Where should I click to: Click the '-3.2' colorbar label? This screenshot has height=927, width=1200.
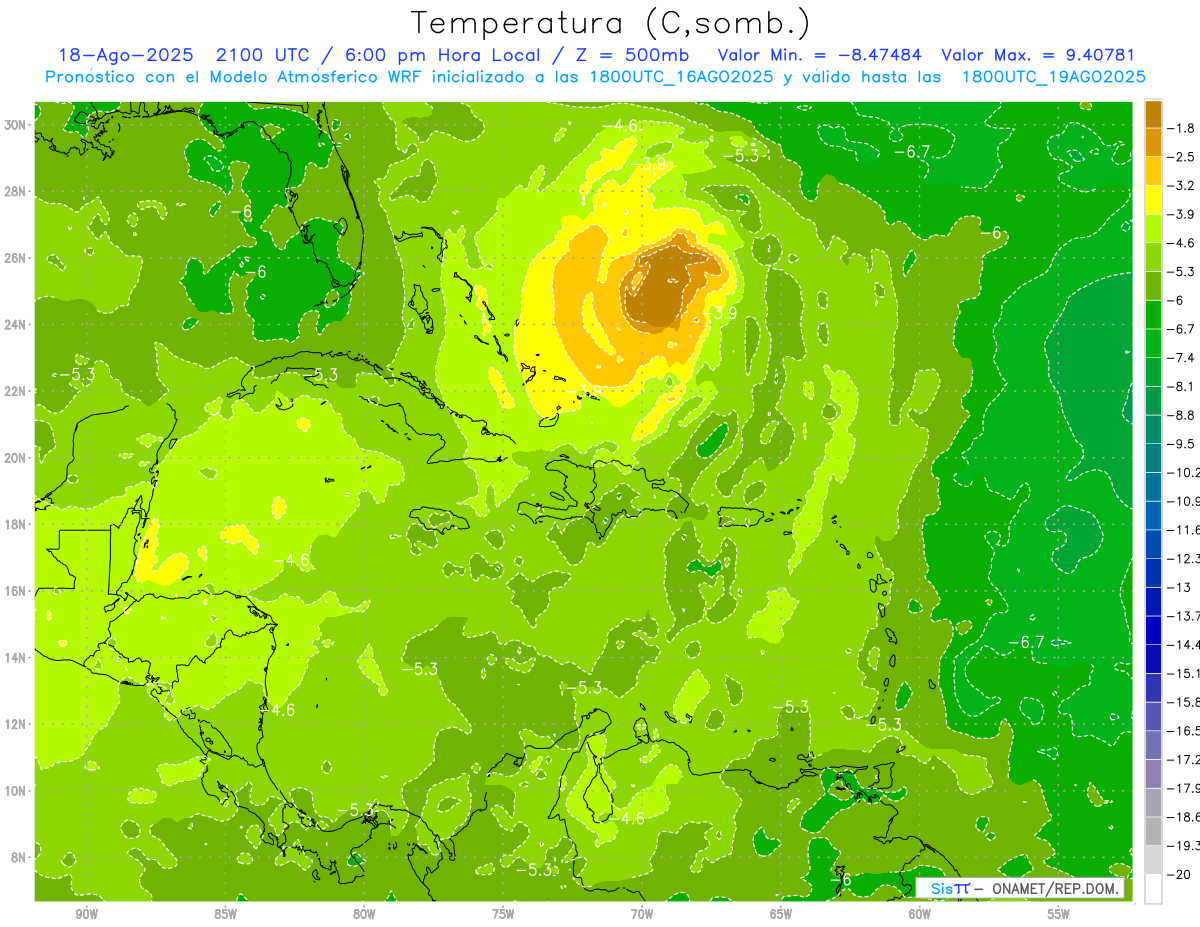click(1183, 186)
